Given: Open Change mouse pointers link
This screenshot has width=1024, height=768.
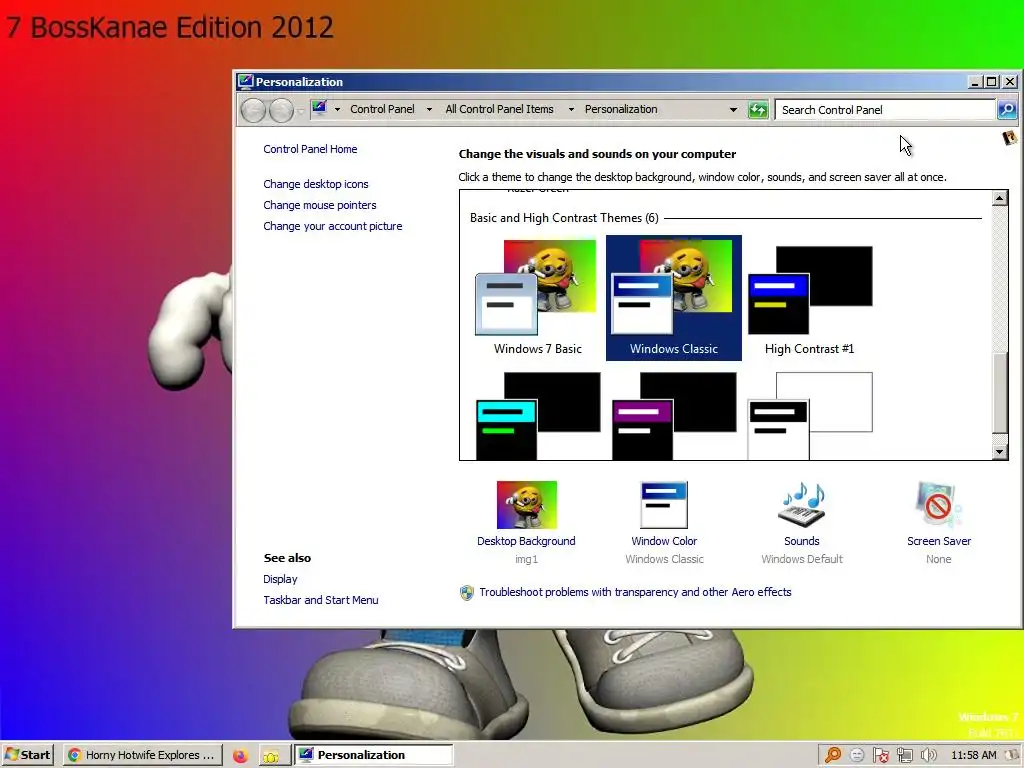Looking at the screenshot, I should point(320,205).
